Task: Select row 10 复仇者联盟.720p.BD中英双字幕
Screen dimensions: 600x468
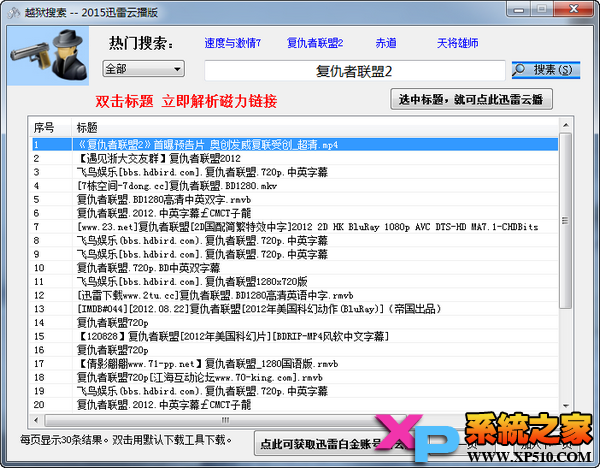Action: (295, 268)
